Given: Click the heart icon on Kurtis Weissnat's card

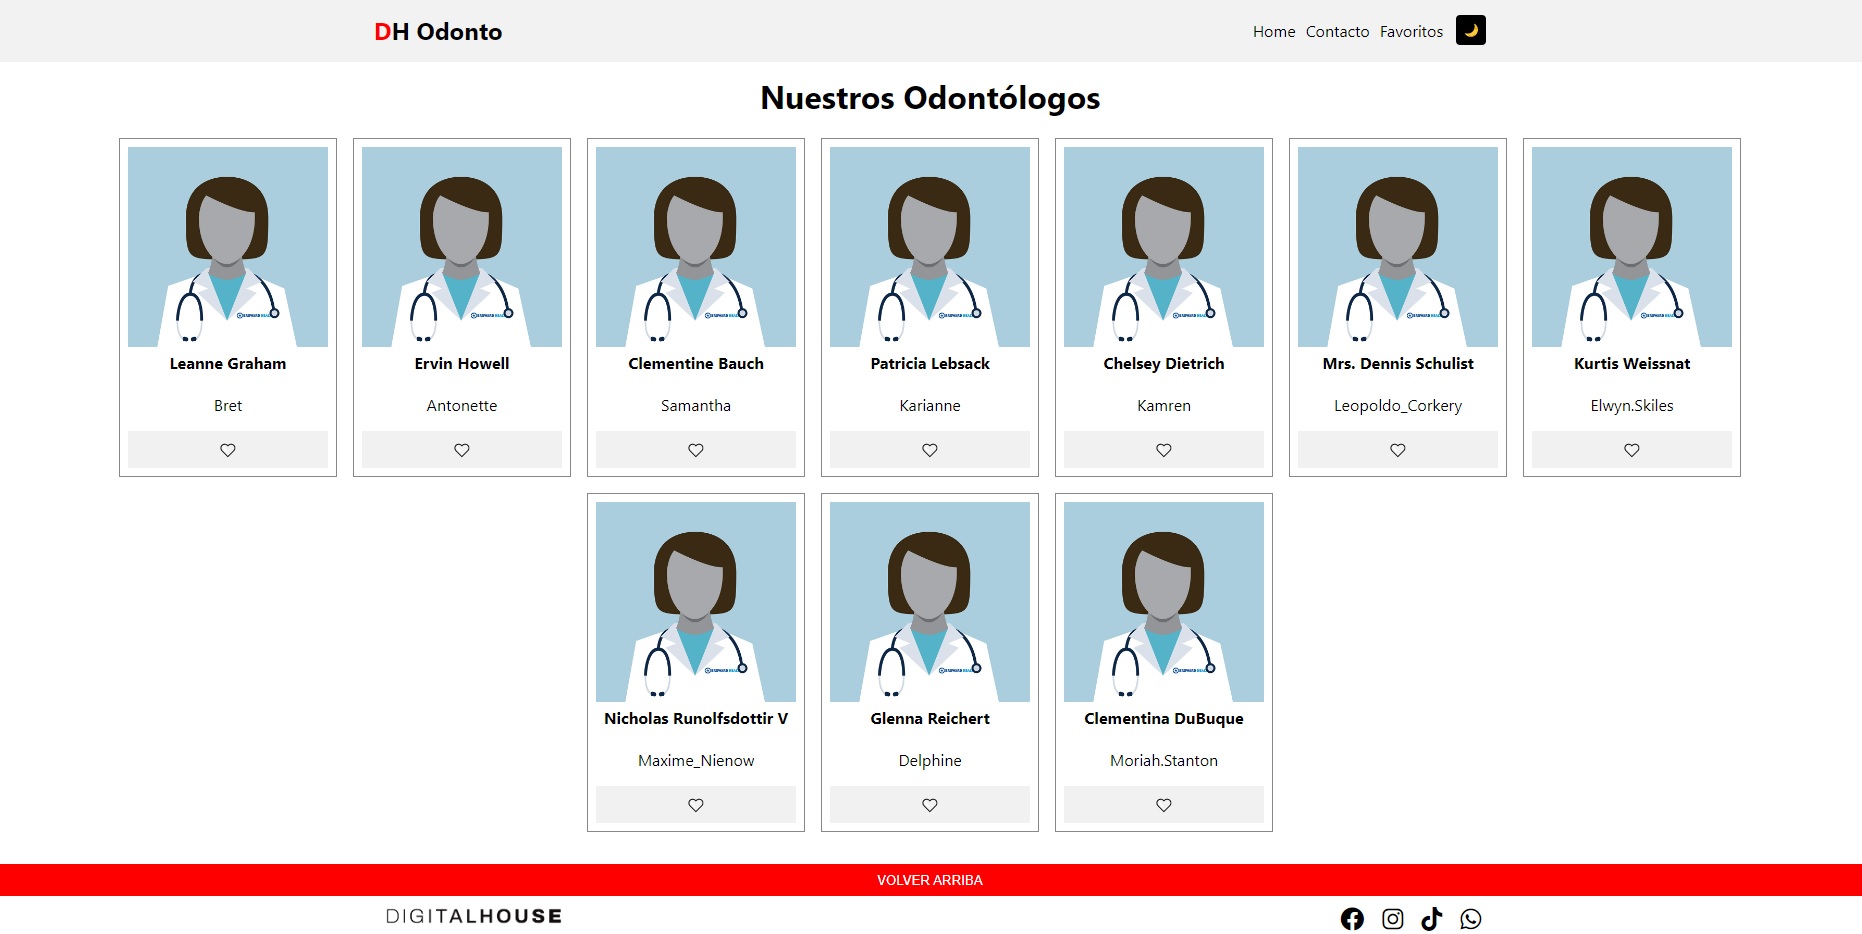Looking at the screenshot, I should point(1630,449).
